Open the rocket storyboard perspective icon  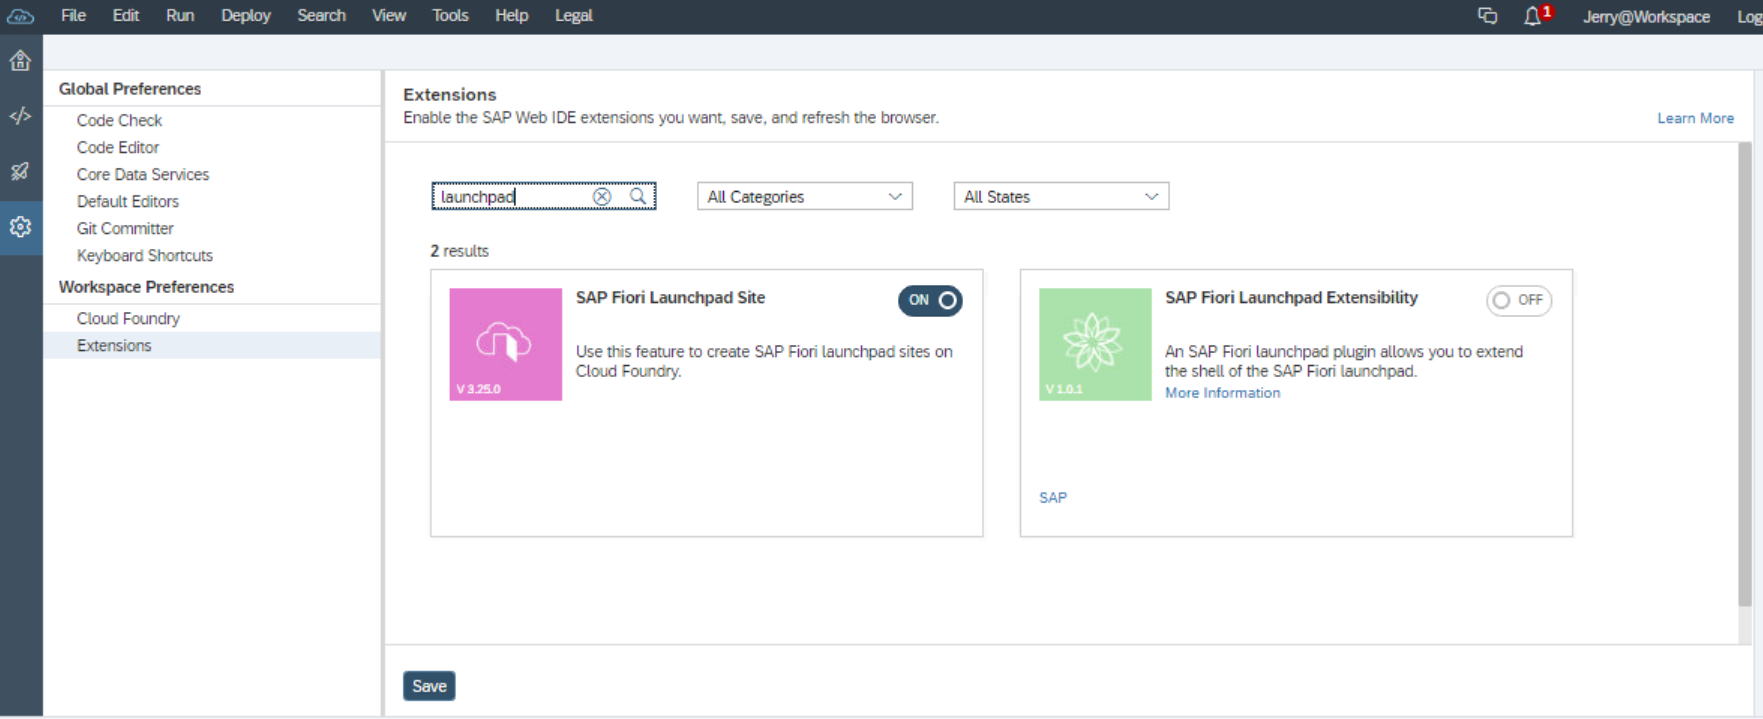click(x=20, y=171)
